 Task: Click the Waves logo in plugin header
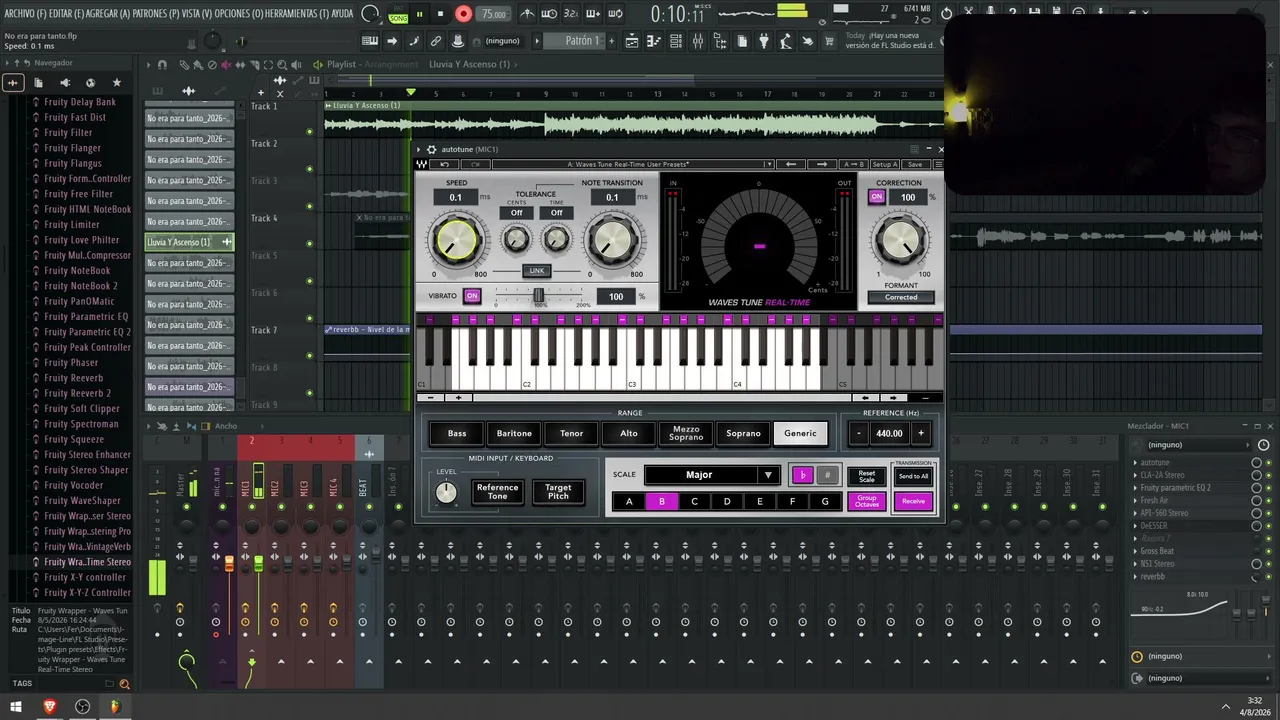pyautogui.click(x=423, y=164)
